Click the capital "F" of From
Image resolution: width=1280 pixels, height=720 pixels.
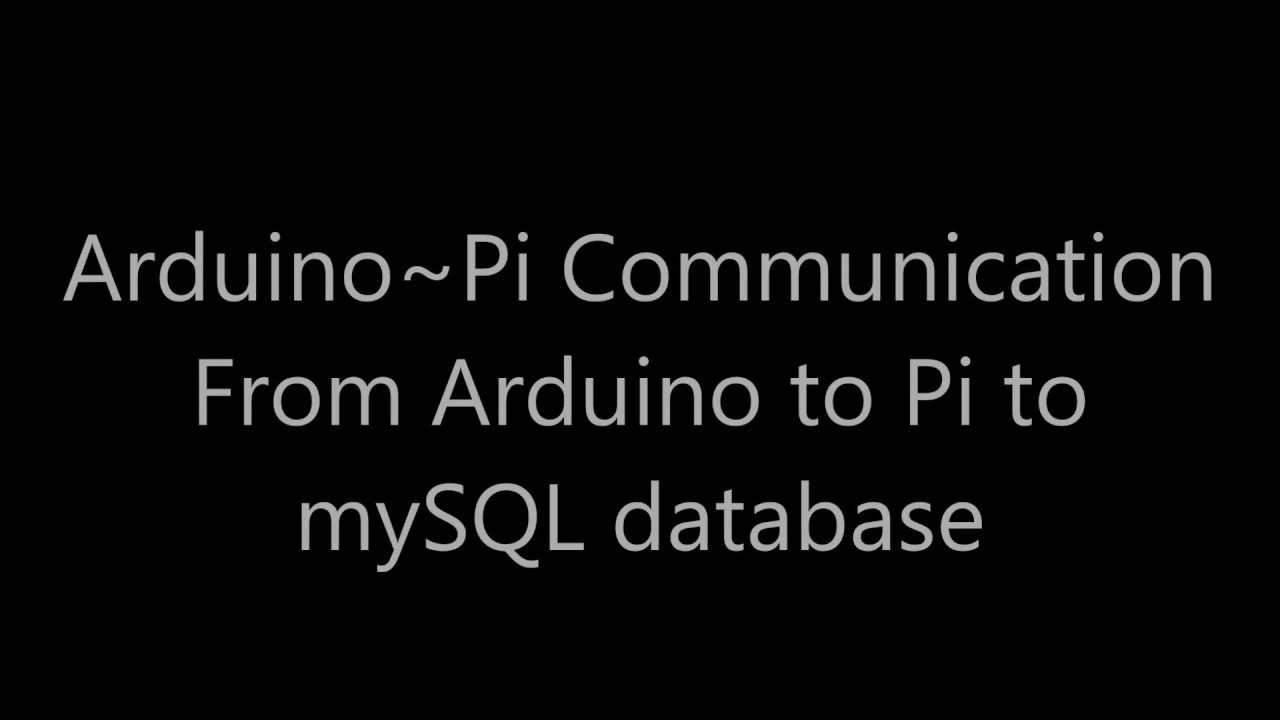(213, 394)
